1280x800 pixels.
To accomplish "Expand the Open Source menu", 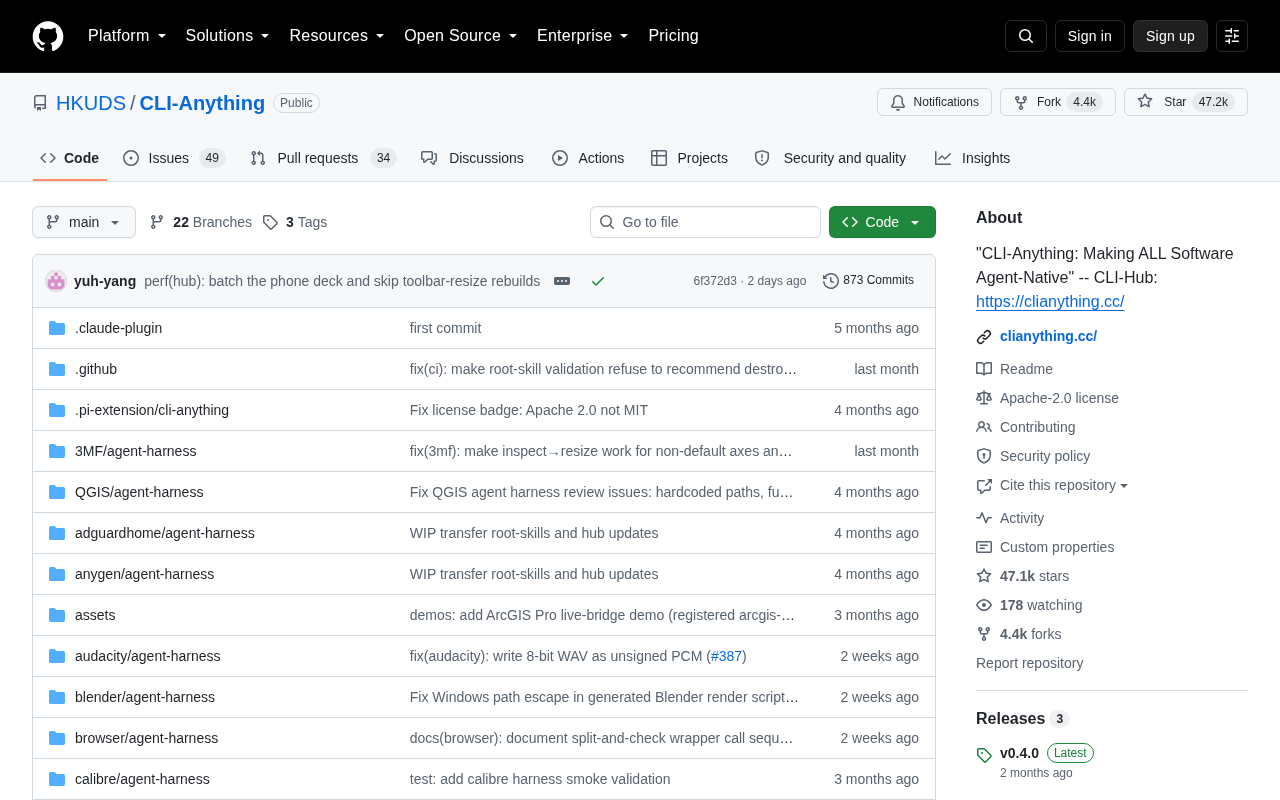I will pyautogui.click(x=461, y=36).
